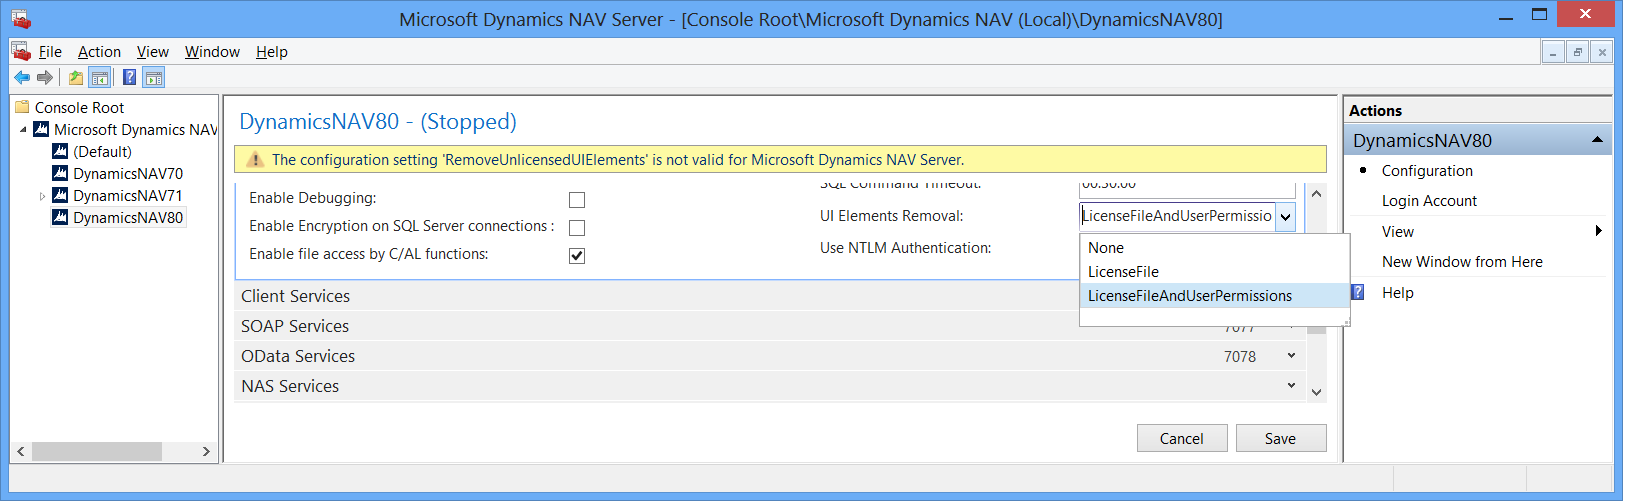The height and width of the screenshot is (503, 1625).
Task: Collapse the DynamicsNAV80 Actions section arrow
Action: 1597,140
